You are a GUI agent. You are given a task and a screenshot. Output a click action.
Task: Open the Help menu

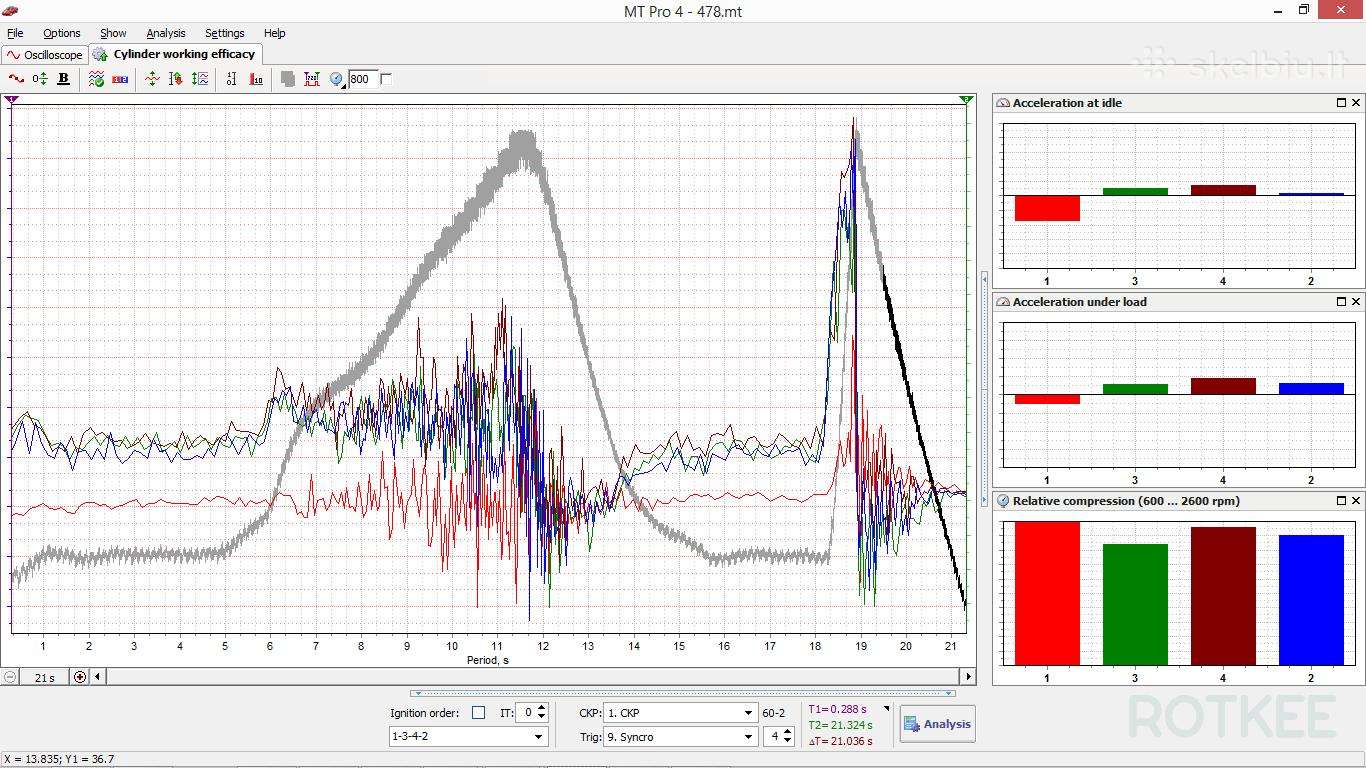[x=274, y=33]
